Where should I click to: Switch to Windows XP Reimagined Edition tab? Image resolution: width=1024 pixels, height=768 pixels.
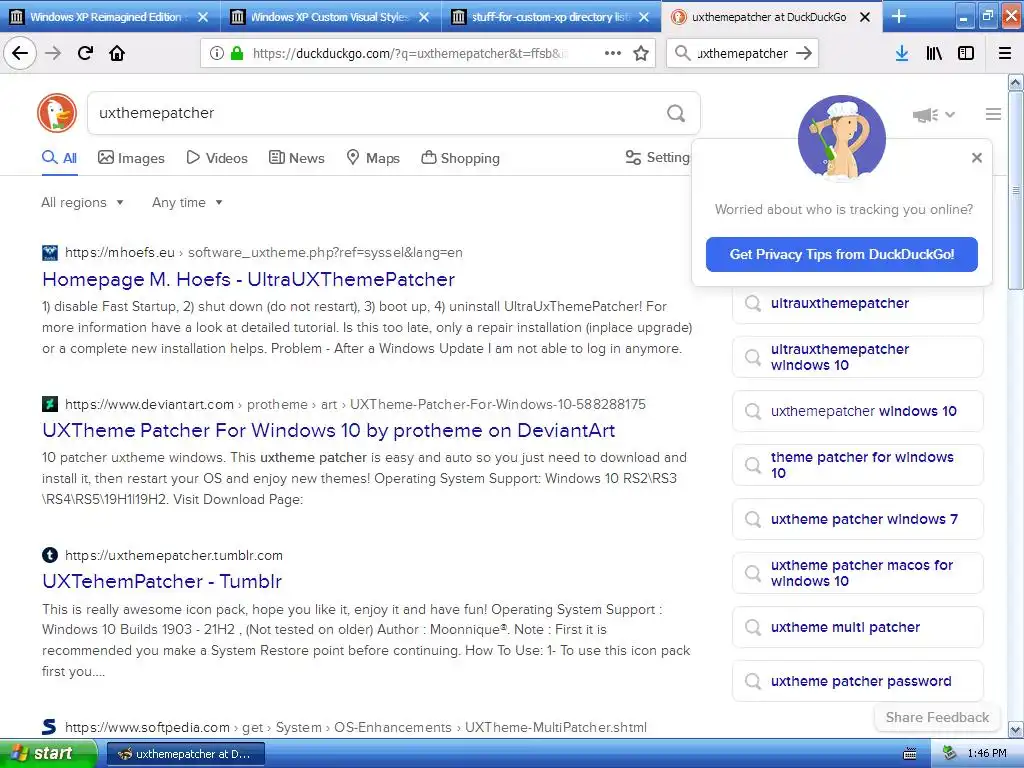point(104,17)
